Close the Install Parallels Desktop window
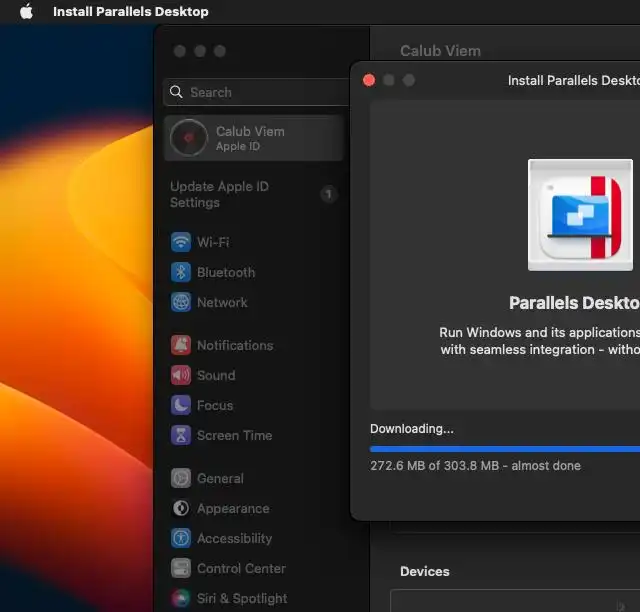Viewport: 640px width, 612px height. pos(369,80)
